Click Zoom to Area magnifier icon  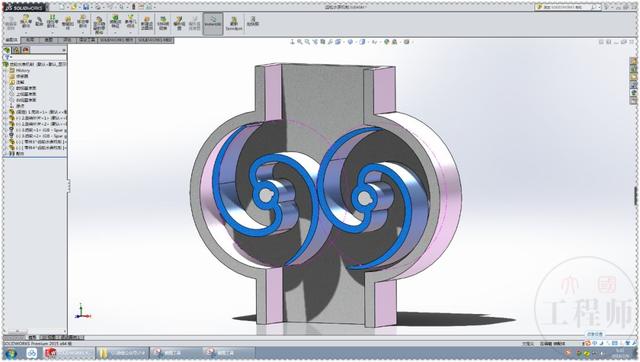pyautogui.click(x=307, y=42)
